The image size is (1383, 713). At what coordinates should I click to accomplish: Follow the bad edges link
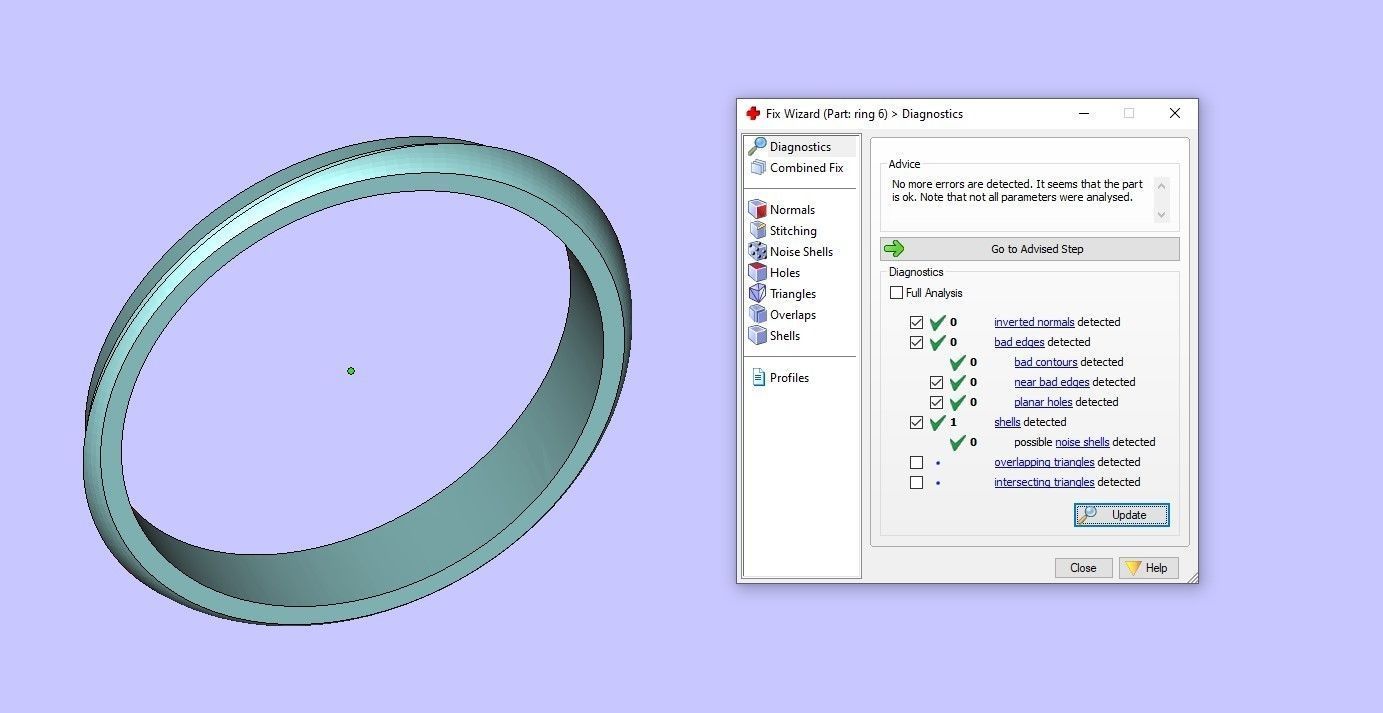pyautogui.click(x=1019, y=342)
